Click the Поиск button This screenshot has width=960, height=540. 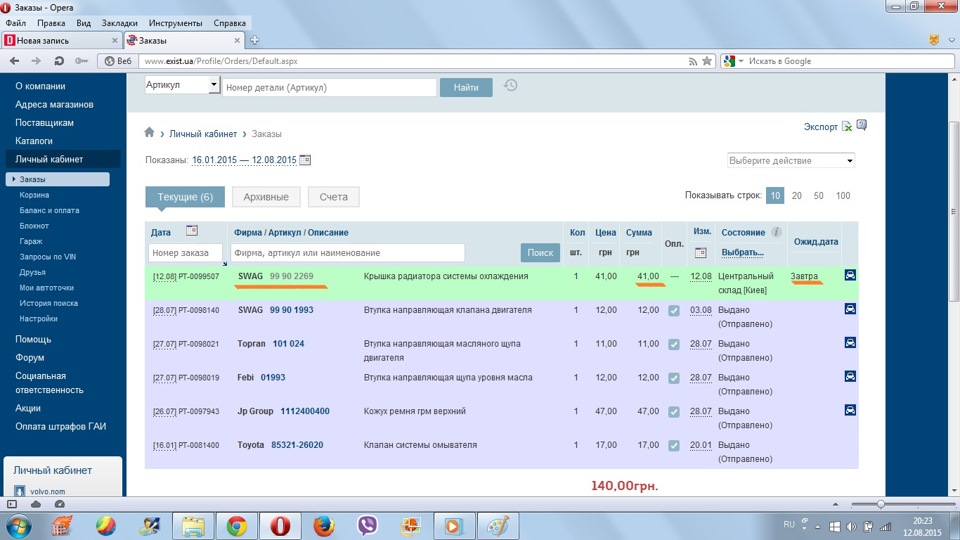(540, 252)
